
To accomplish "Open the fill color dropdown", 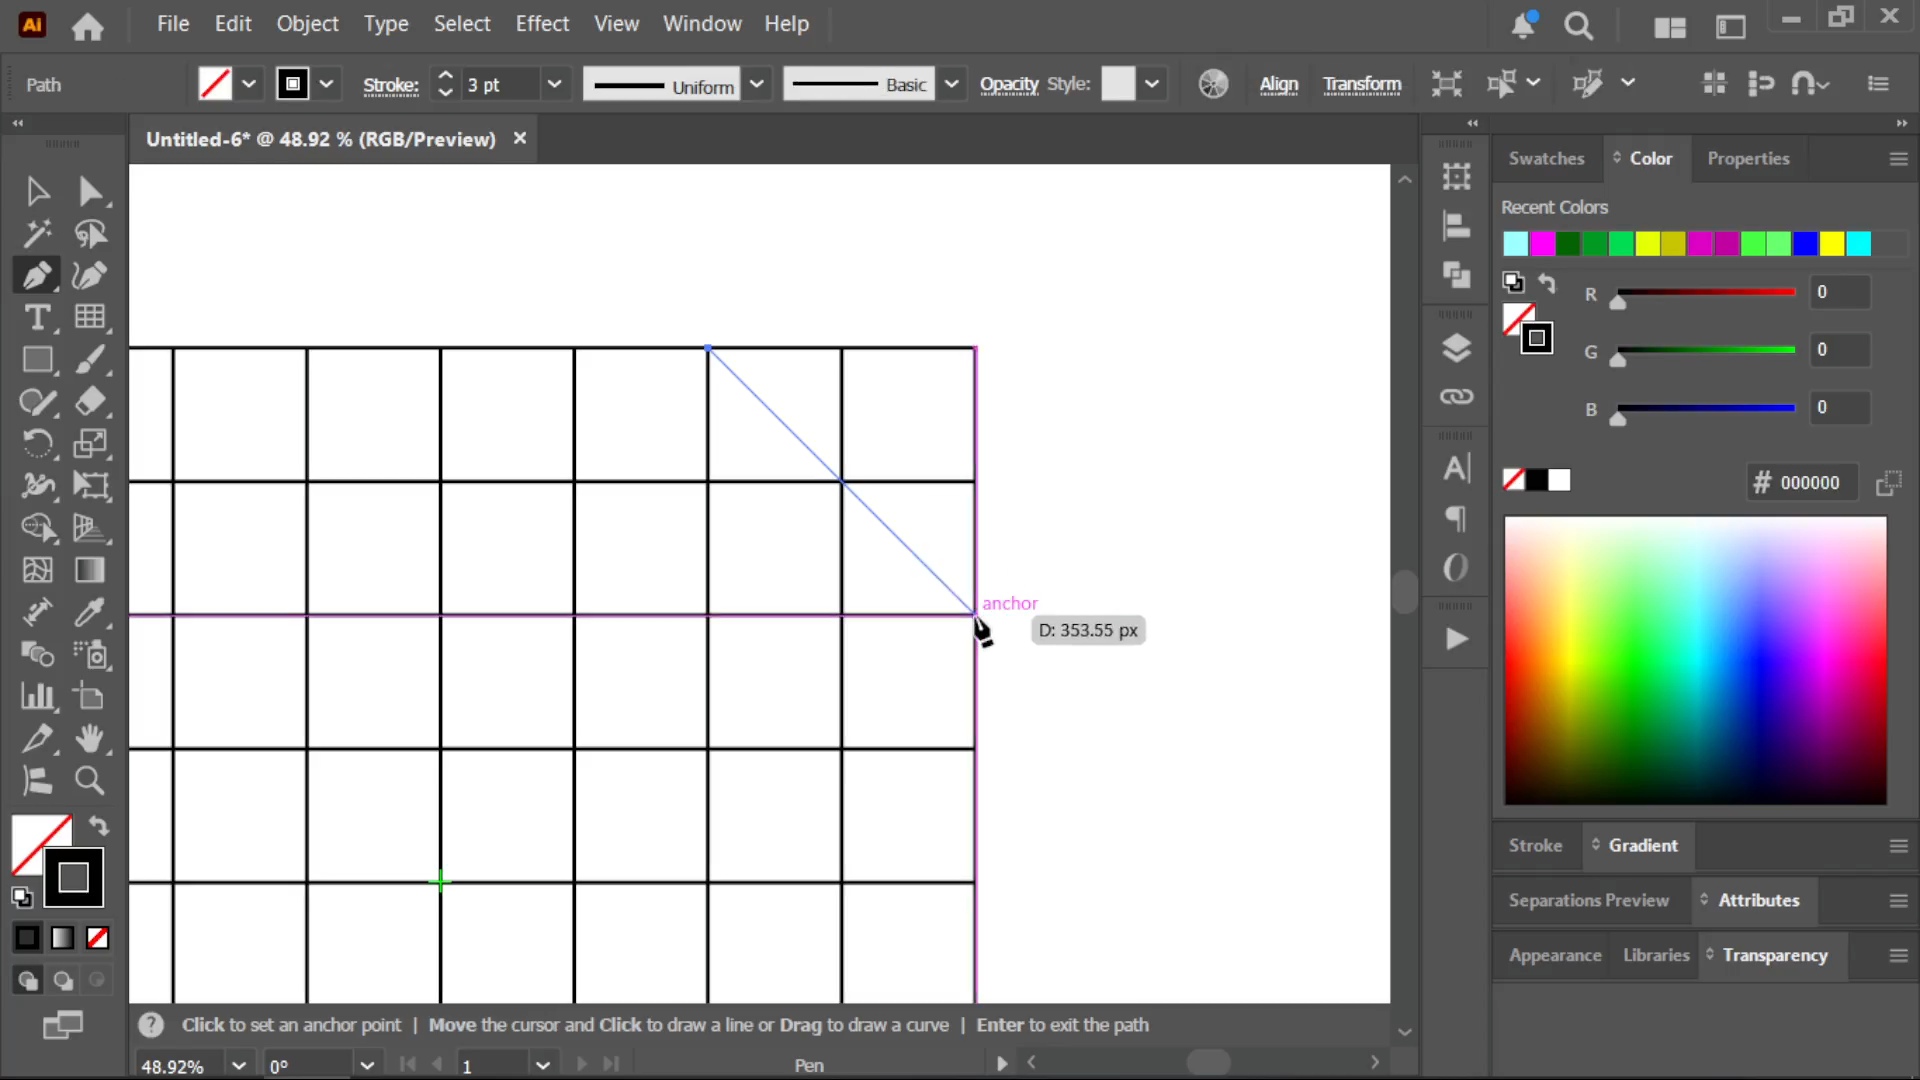I will [249, 84].
